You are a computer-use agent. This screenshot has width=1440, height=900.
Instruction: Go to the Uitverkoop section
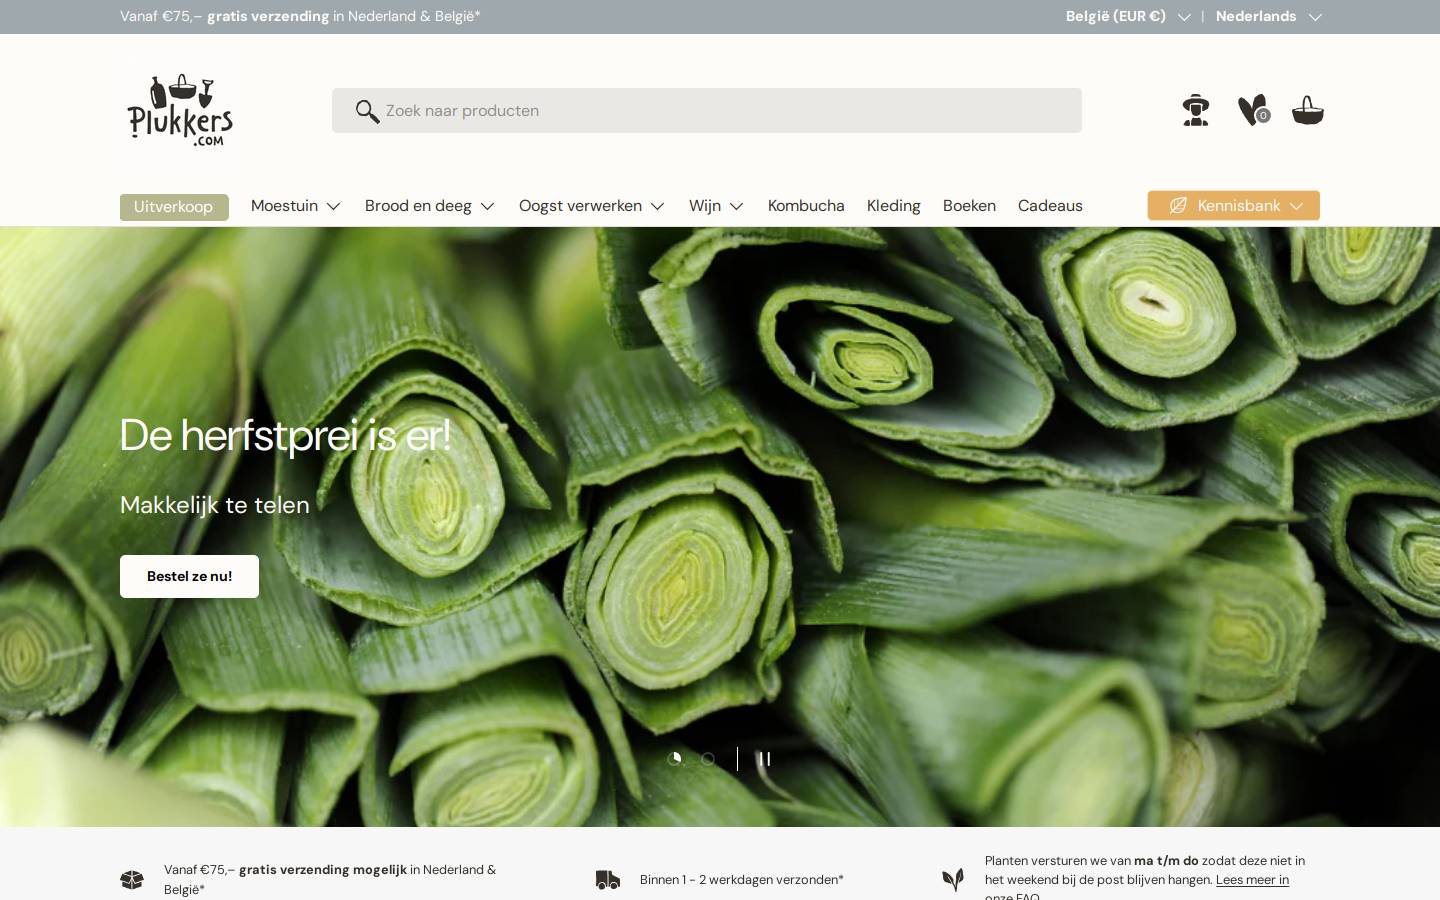tap(174, 207)
